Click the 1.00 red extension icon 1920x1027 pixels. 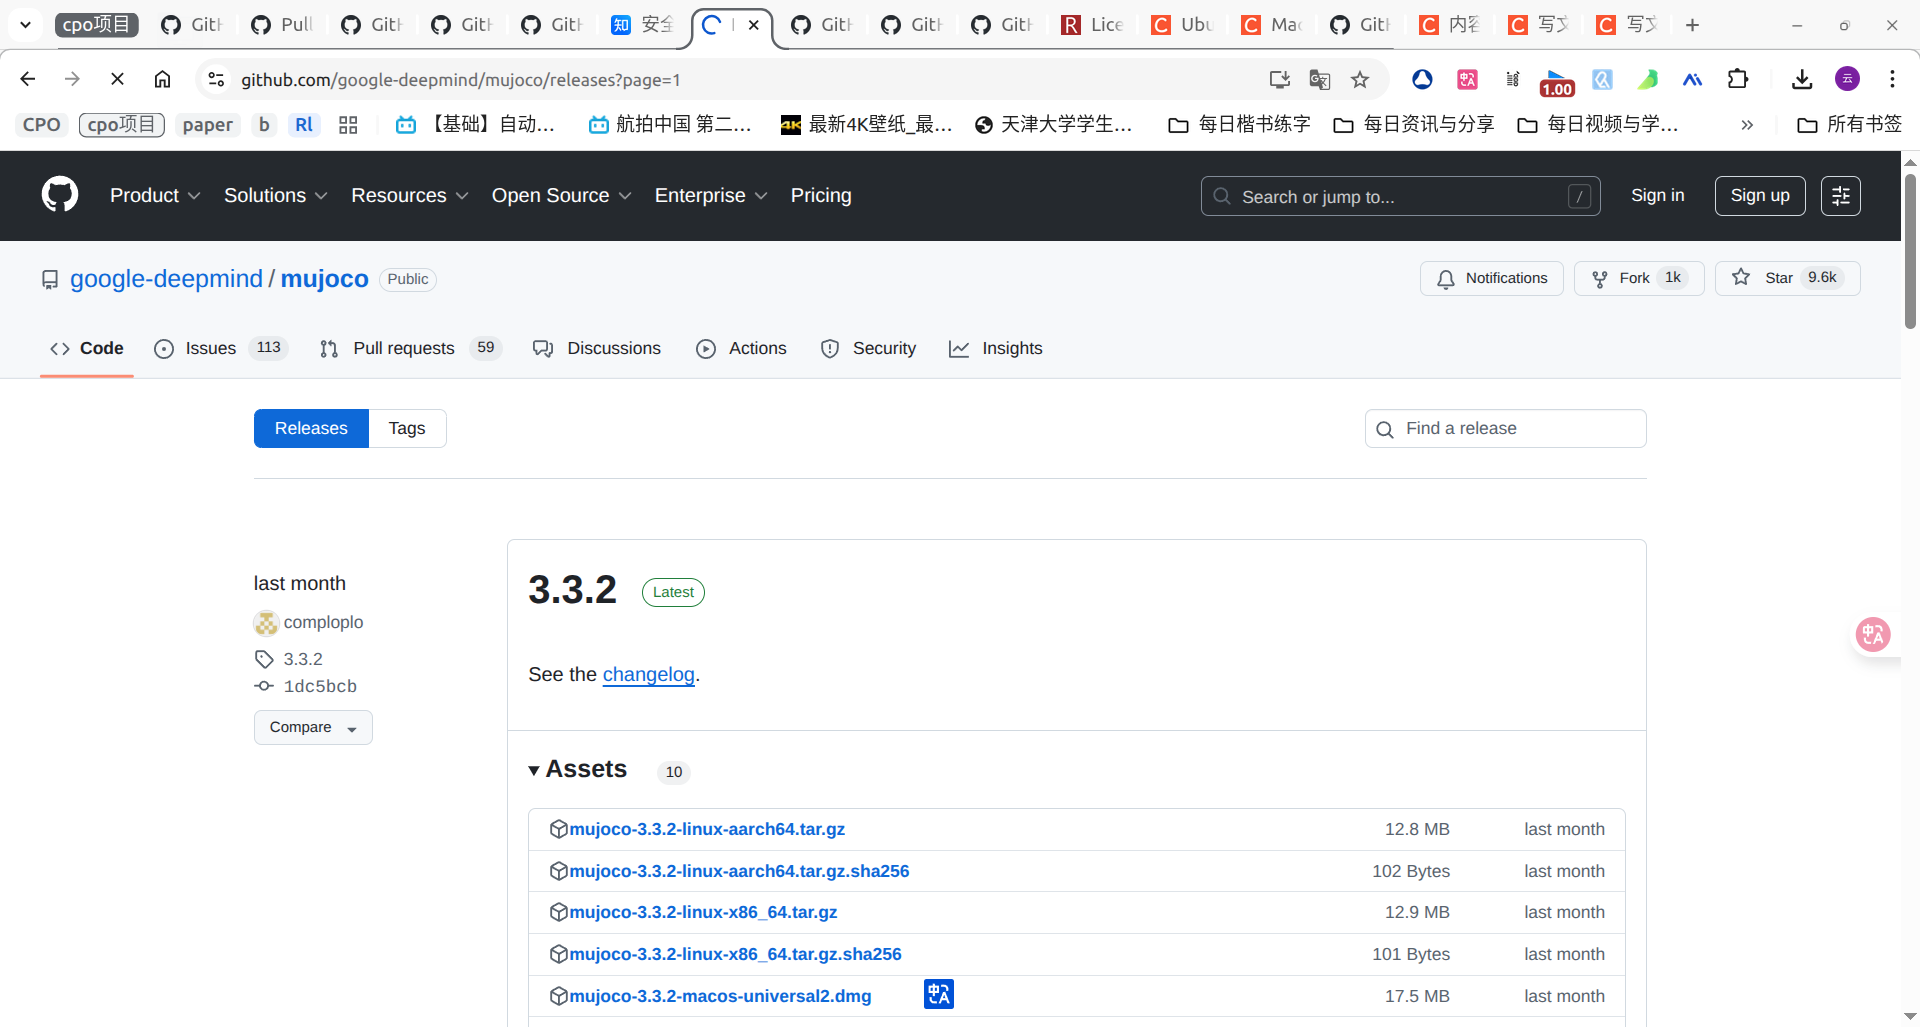point(1557,82)
